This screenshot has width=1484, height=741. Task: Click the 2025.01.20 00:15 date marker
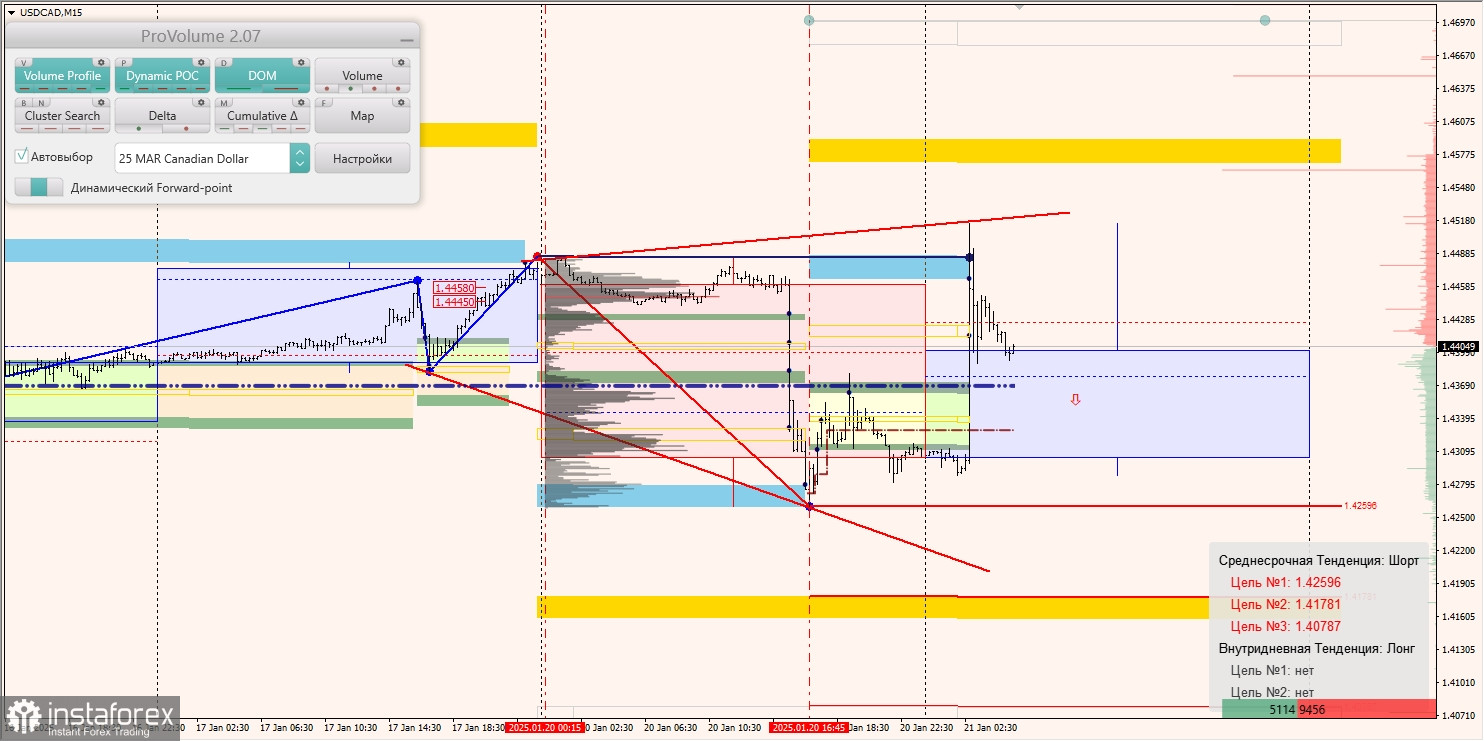tap(544, 728)
